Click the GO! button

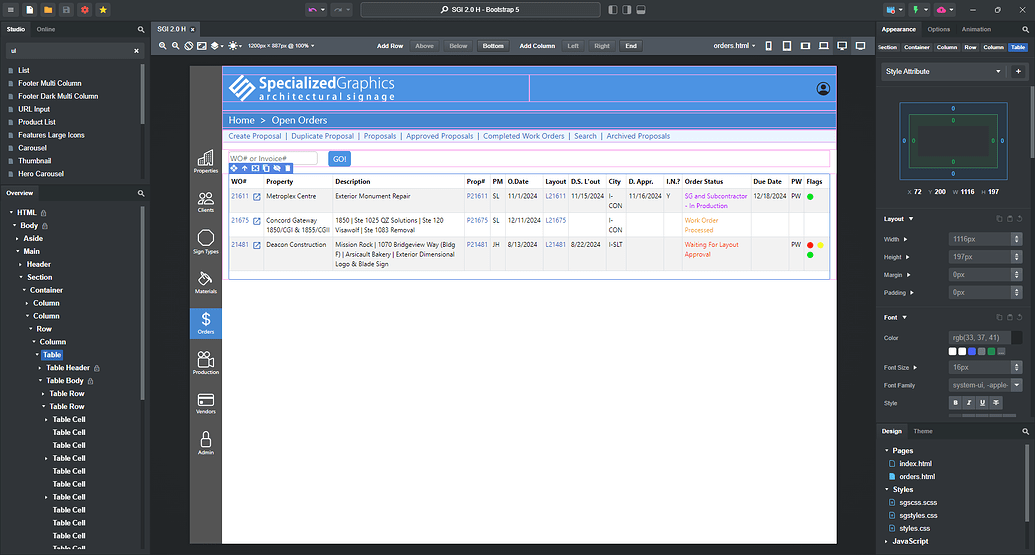(x=339, y=159)
